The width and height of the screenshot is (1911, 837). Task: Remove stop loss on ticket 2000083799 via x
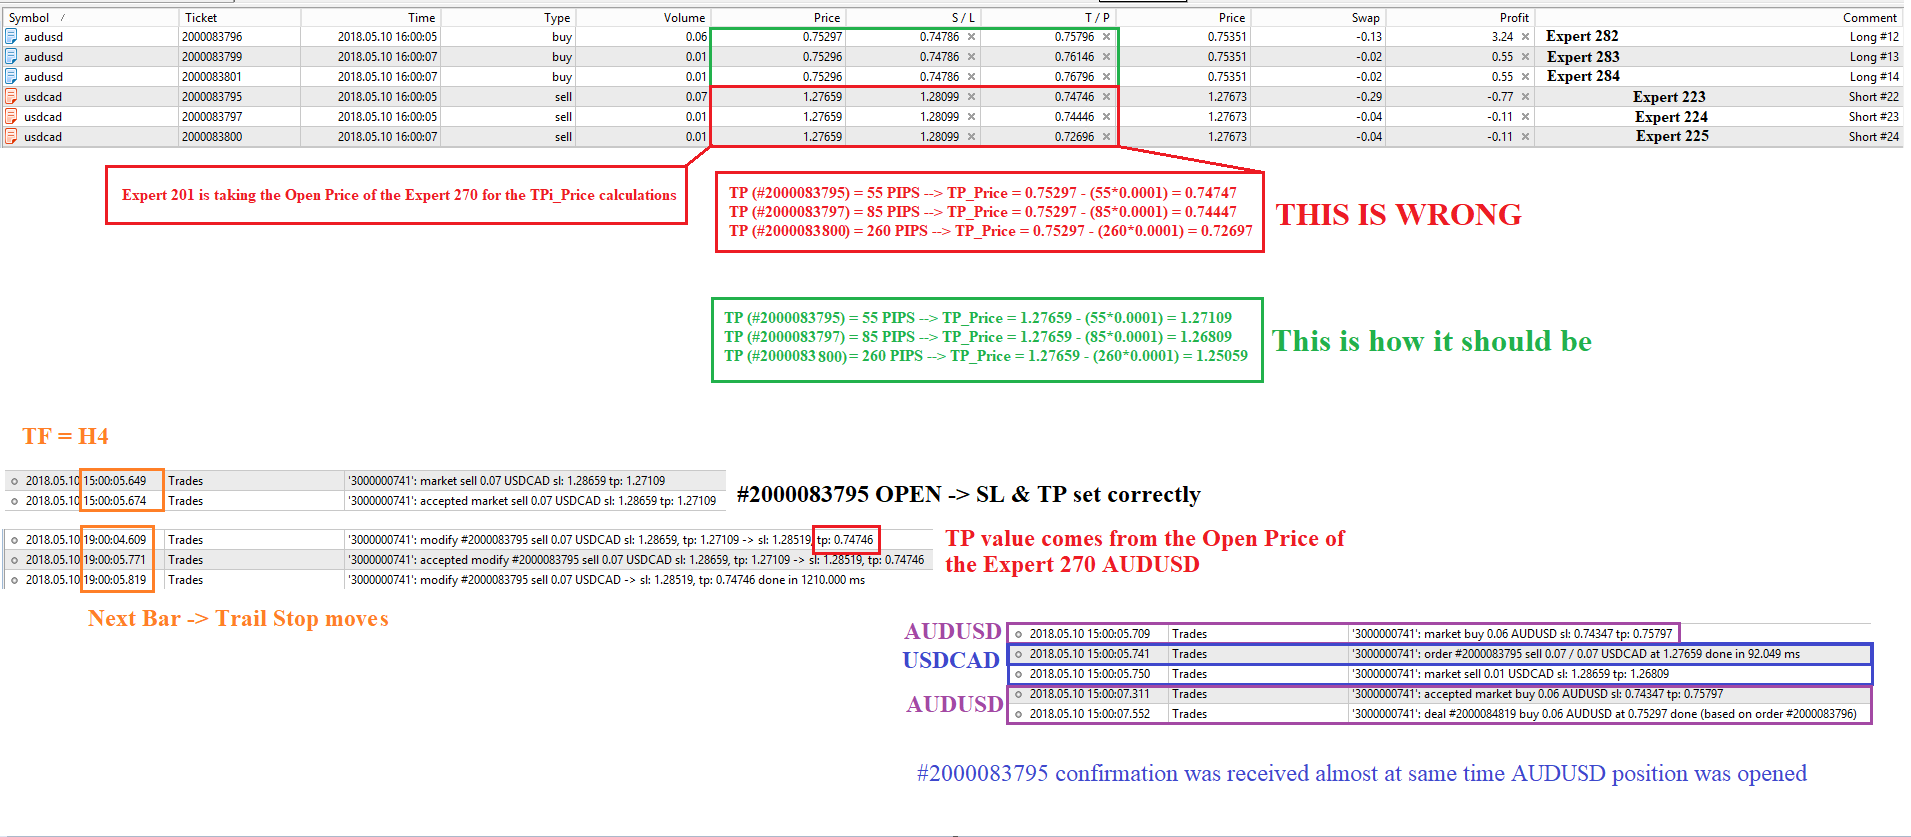coord(971,57)
